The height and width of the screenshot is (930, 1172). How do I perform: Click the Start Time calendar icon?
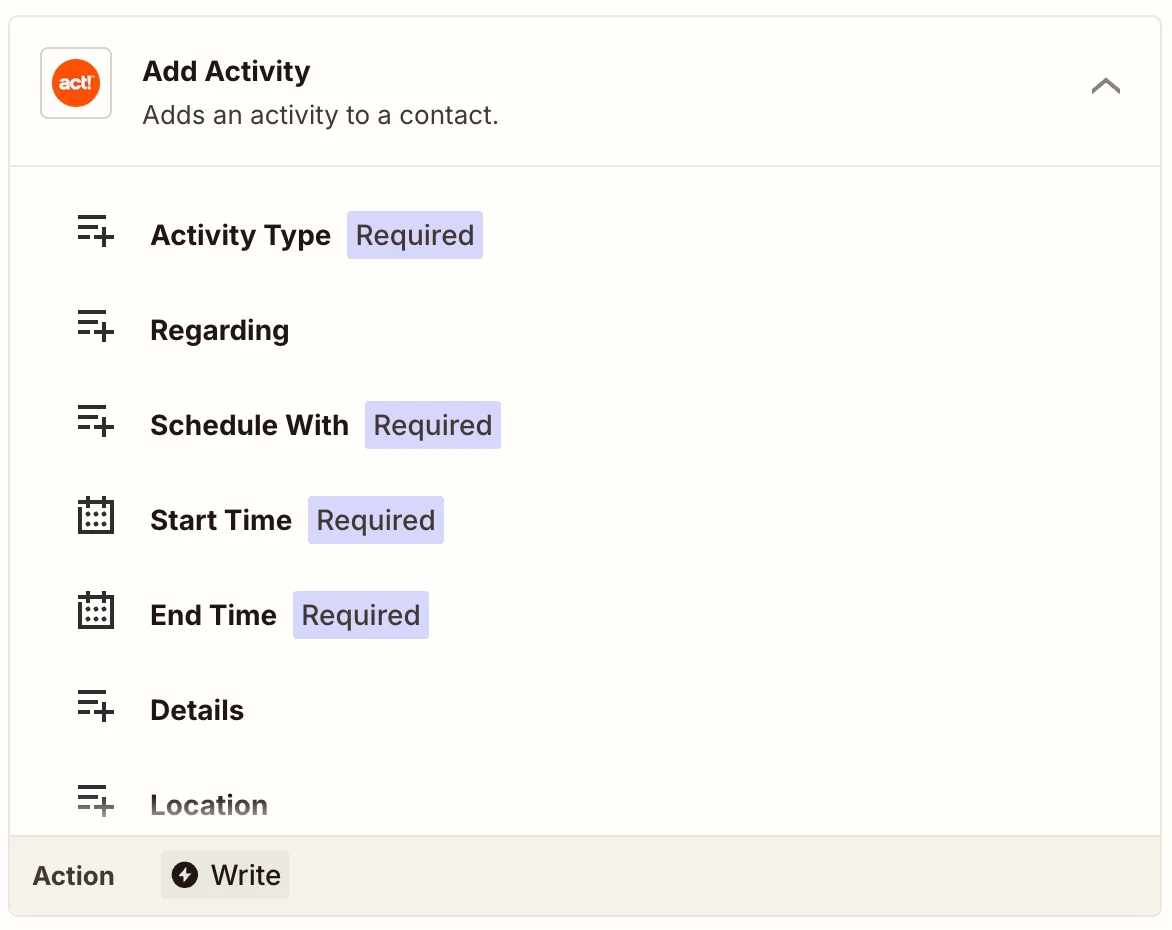click(x=96, y=518)
